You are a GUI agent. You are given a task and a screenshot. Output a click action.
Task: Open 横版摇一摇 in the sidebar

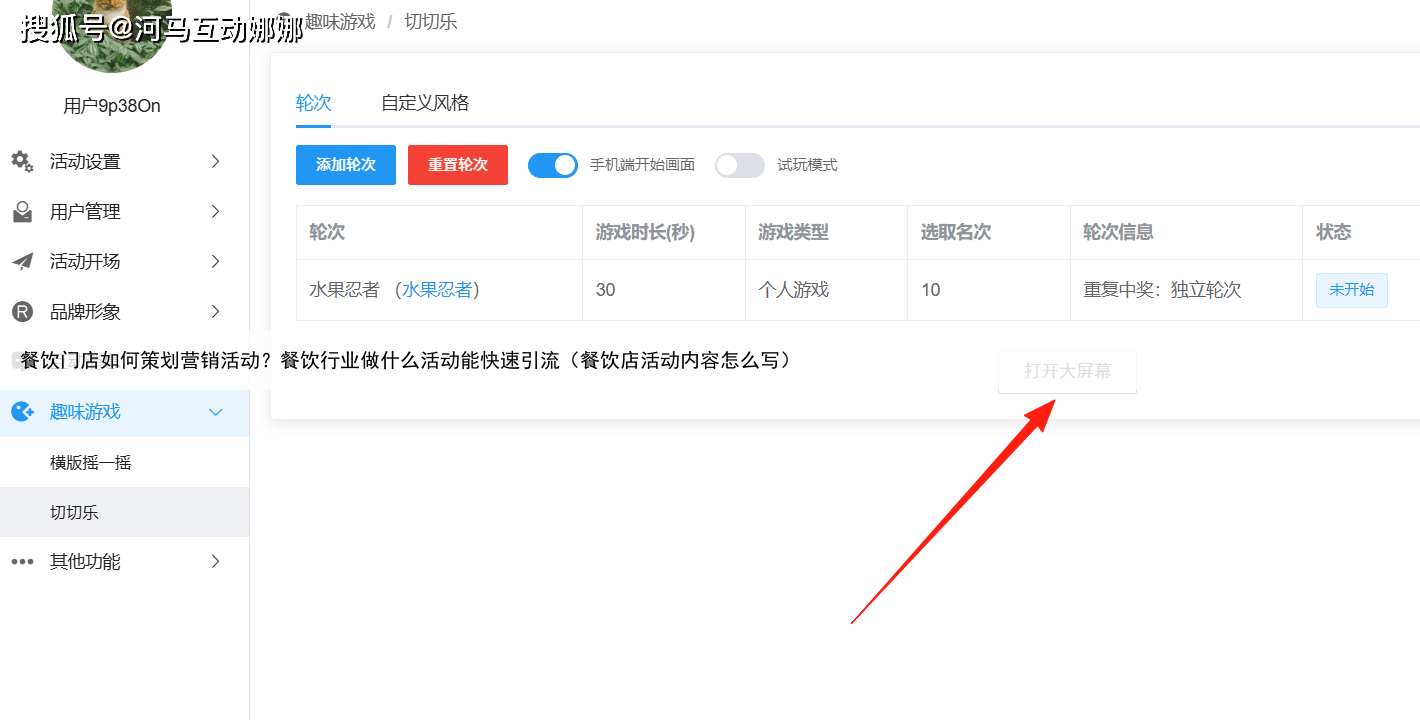click(x=91, y=462)
